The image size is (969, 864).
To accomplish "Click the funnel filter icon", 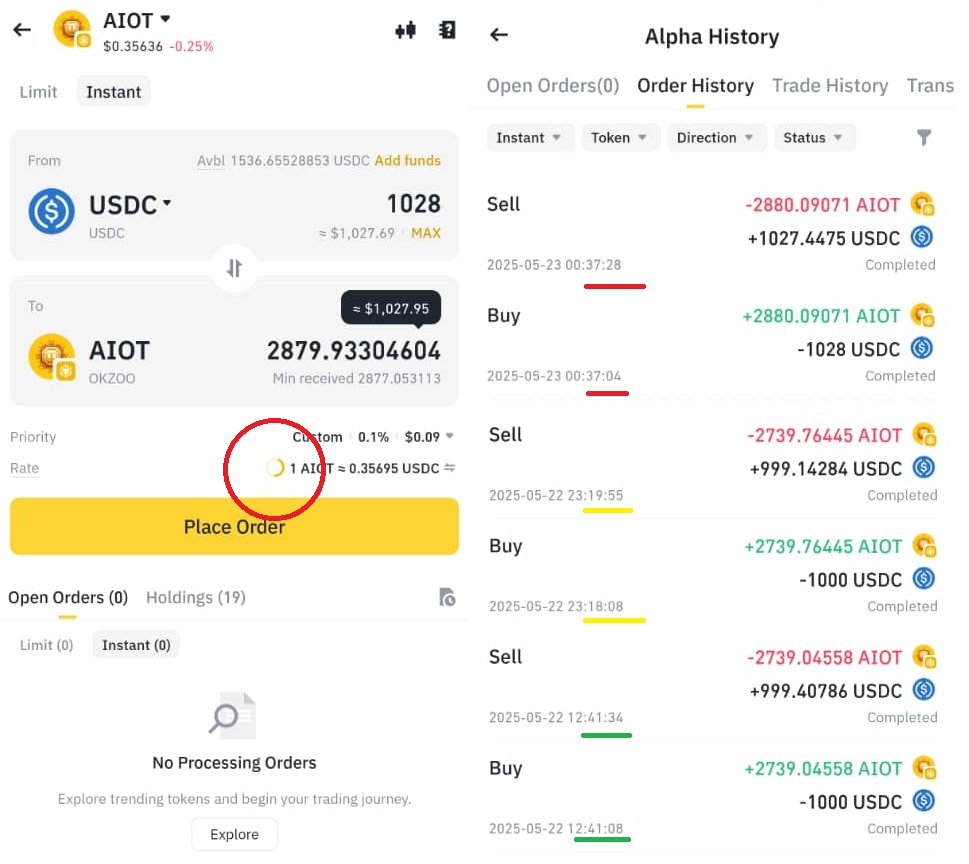I will [924, 137].
